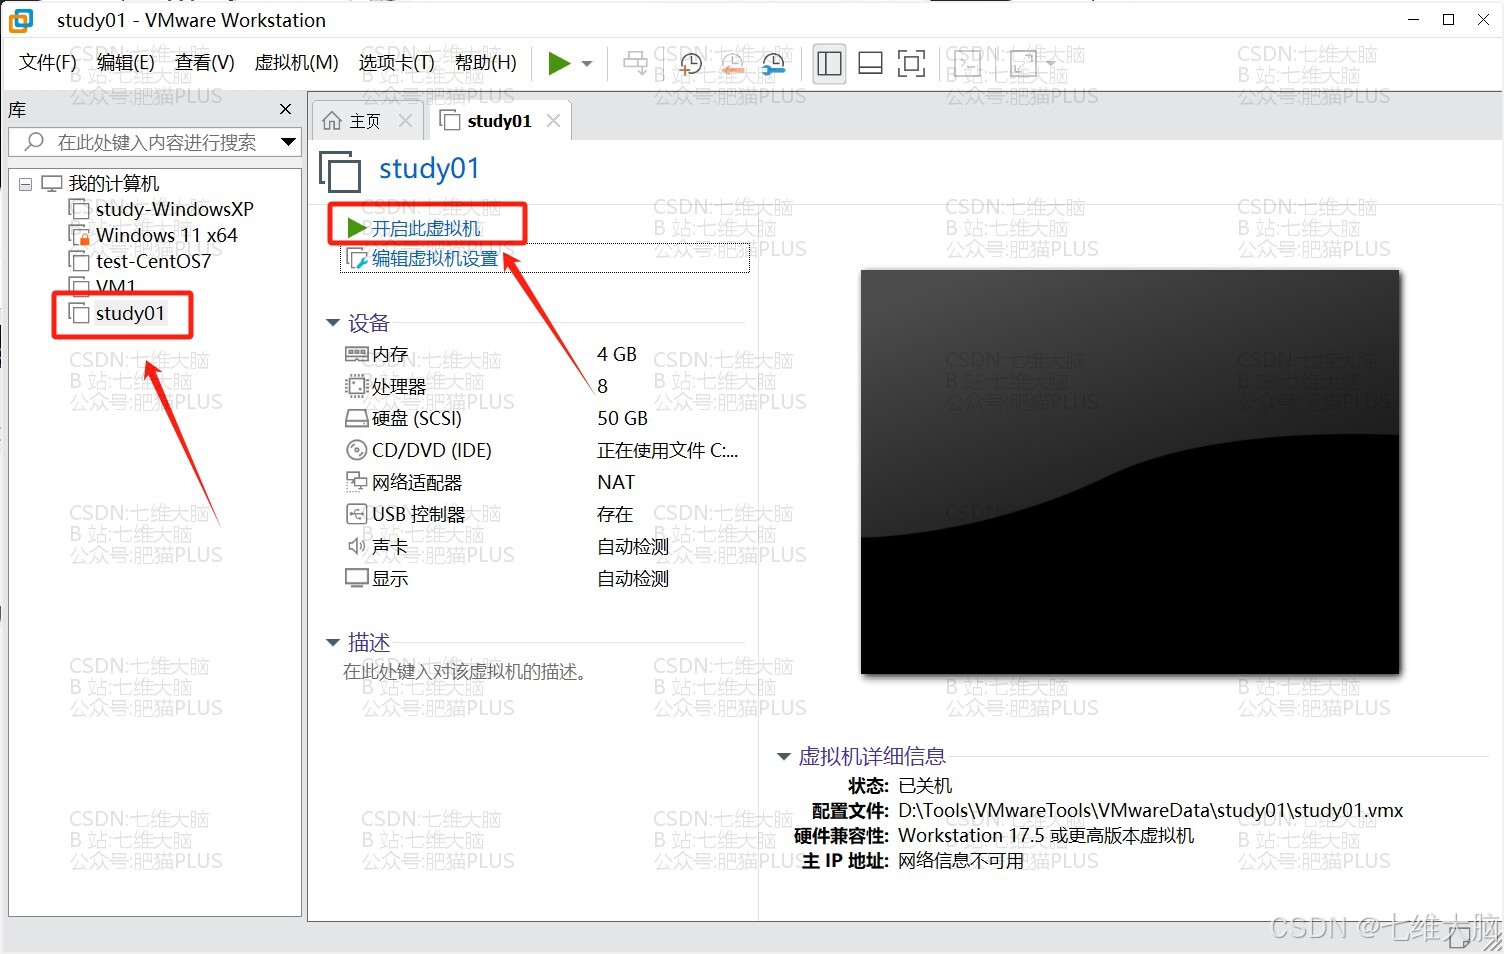Click 编辑虚拟机设置 link
The width and height of the screenshot is (1504, 954).
pos(434,258)
